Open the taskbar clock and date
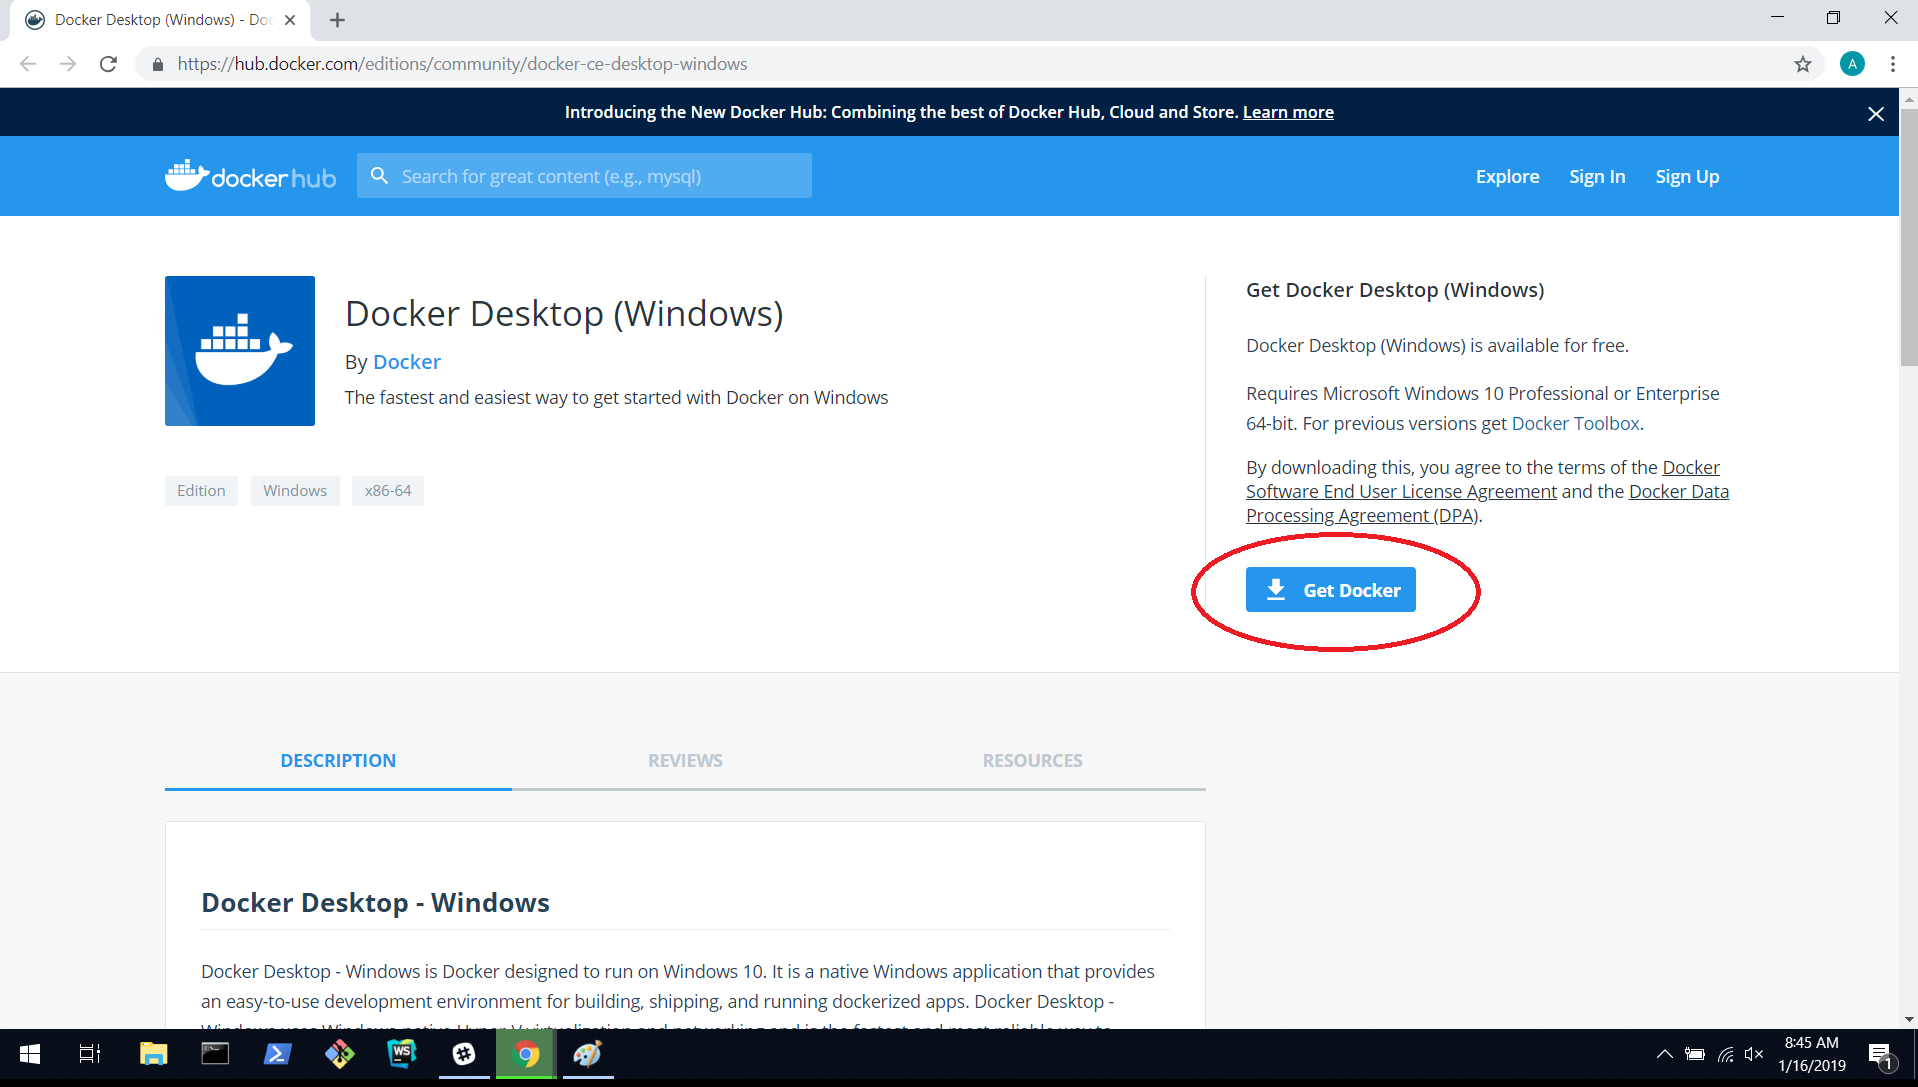The height and width of the screenshot is (1087, 1918). coord(1812,1054)
